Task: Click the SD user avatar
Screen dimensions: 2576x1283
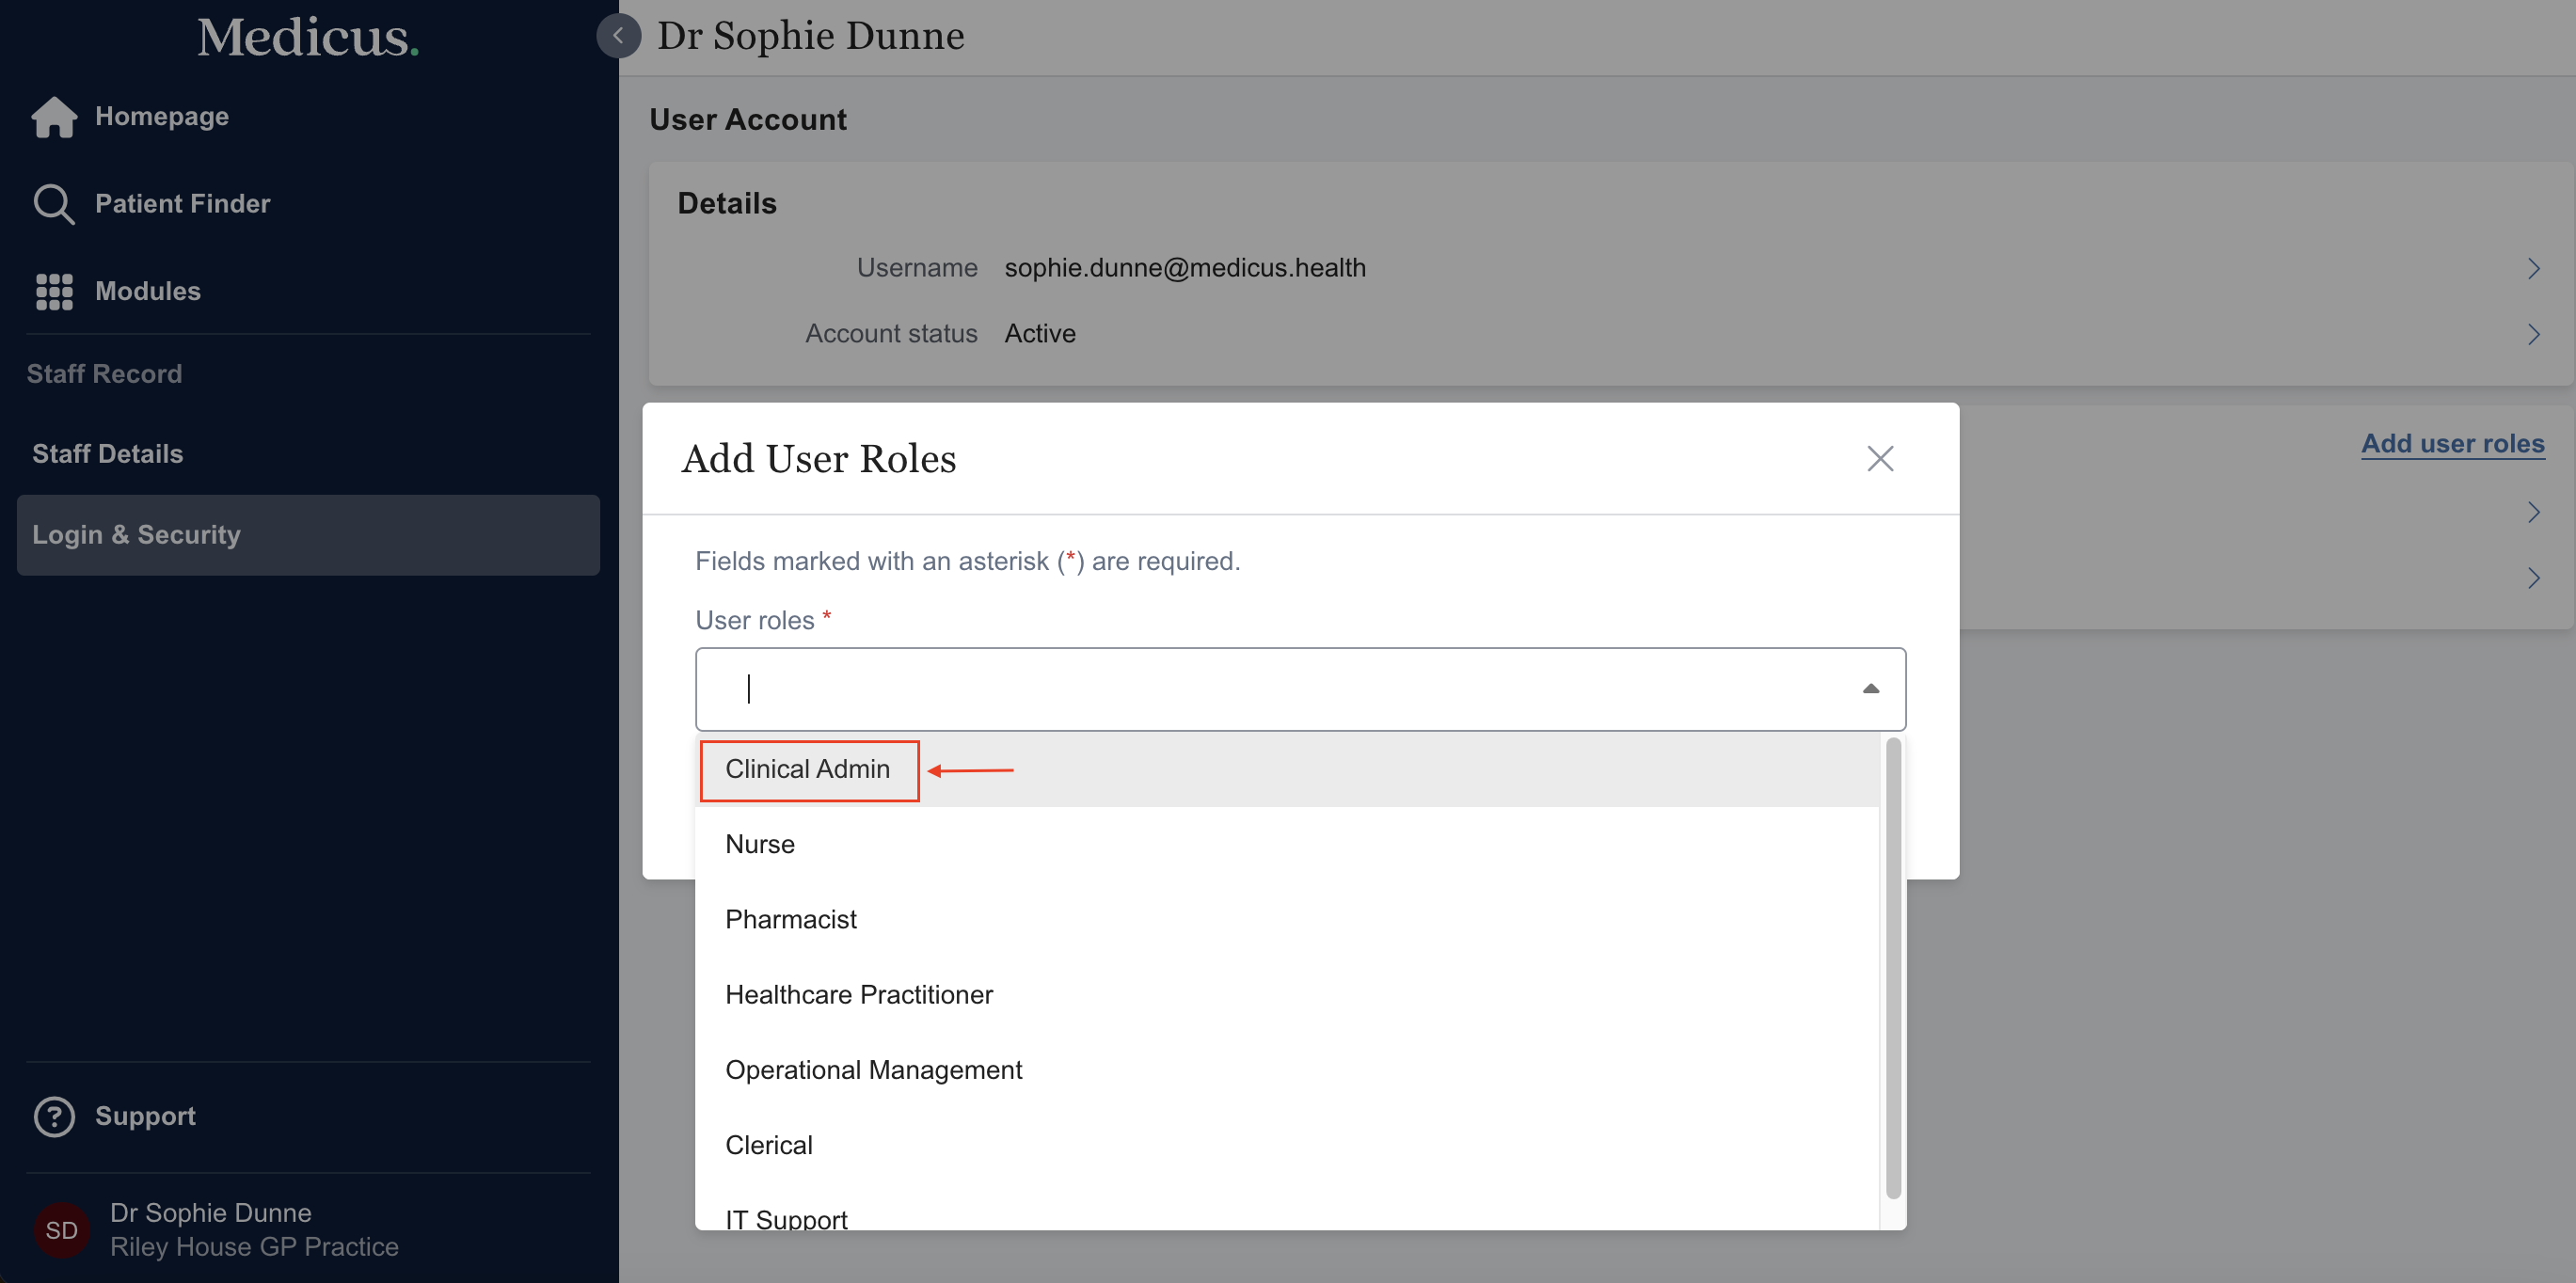Action: click(x=61, y=1229)
